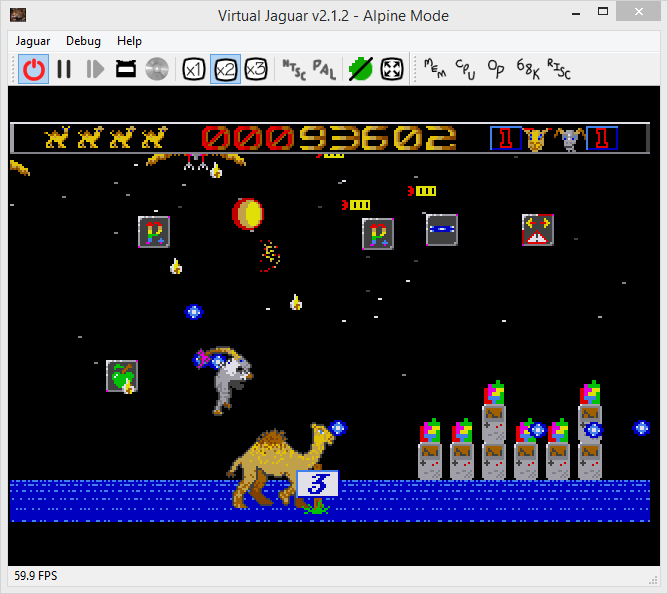Open the OP object processor browser
Screen dimensions: 668x594
[496, 69]
